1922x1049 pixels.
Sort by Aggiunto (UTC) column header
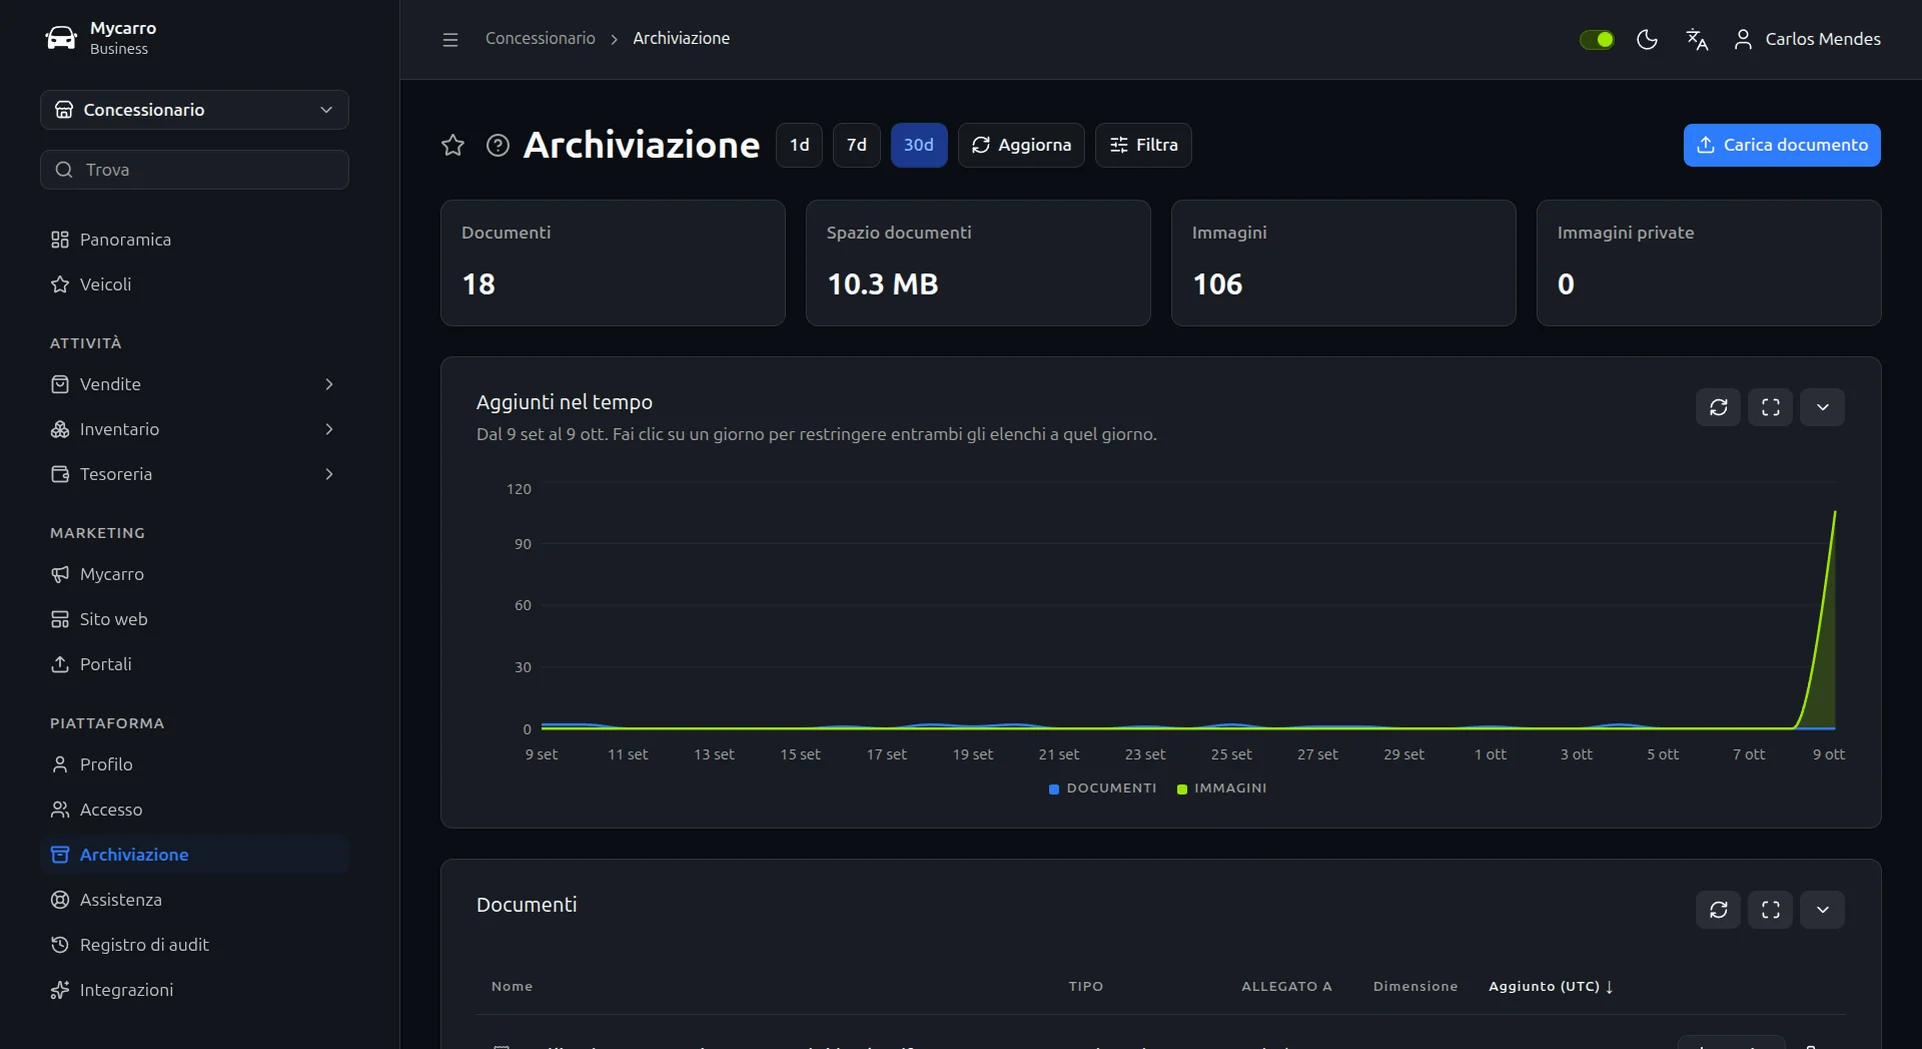[1550, 986]
